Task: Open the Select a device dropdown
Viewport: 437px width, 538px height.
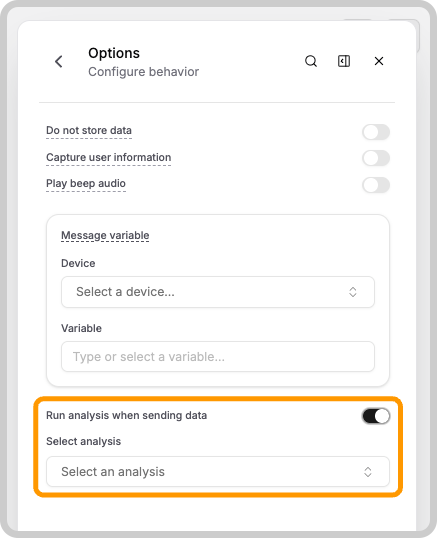Action: (218, 292)
